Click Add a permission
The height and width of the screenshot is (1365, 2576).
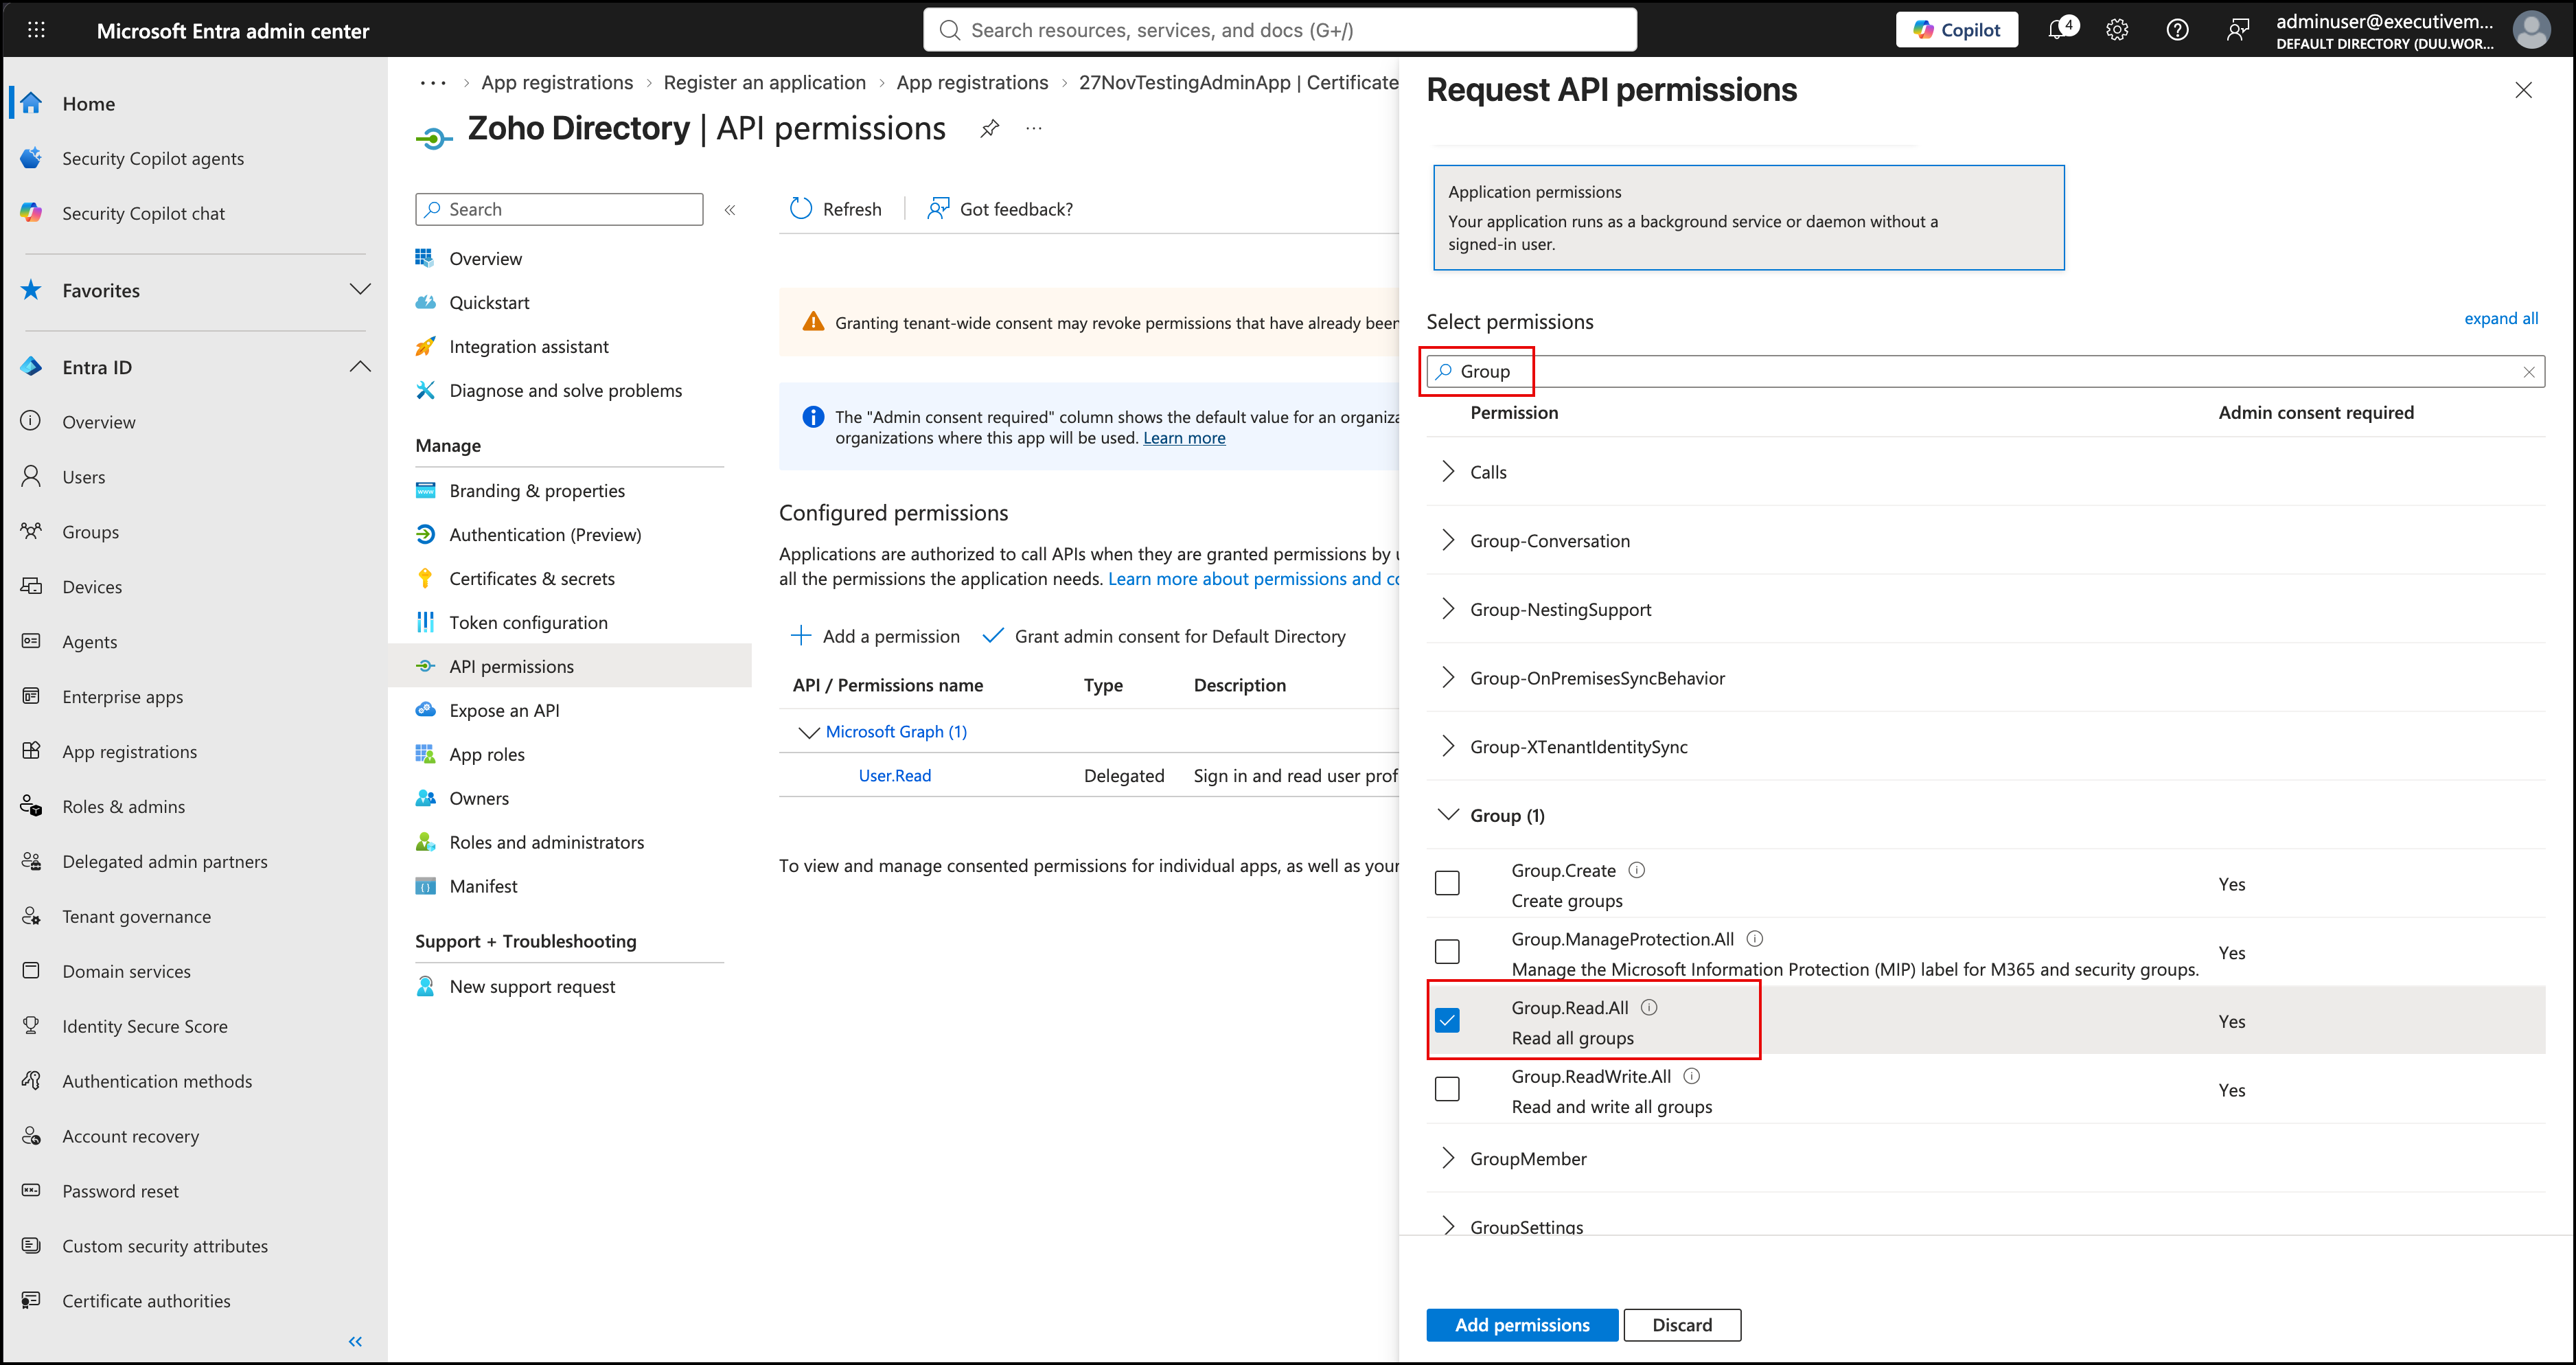click(875, 636)
